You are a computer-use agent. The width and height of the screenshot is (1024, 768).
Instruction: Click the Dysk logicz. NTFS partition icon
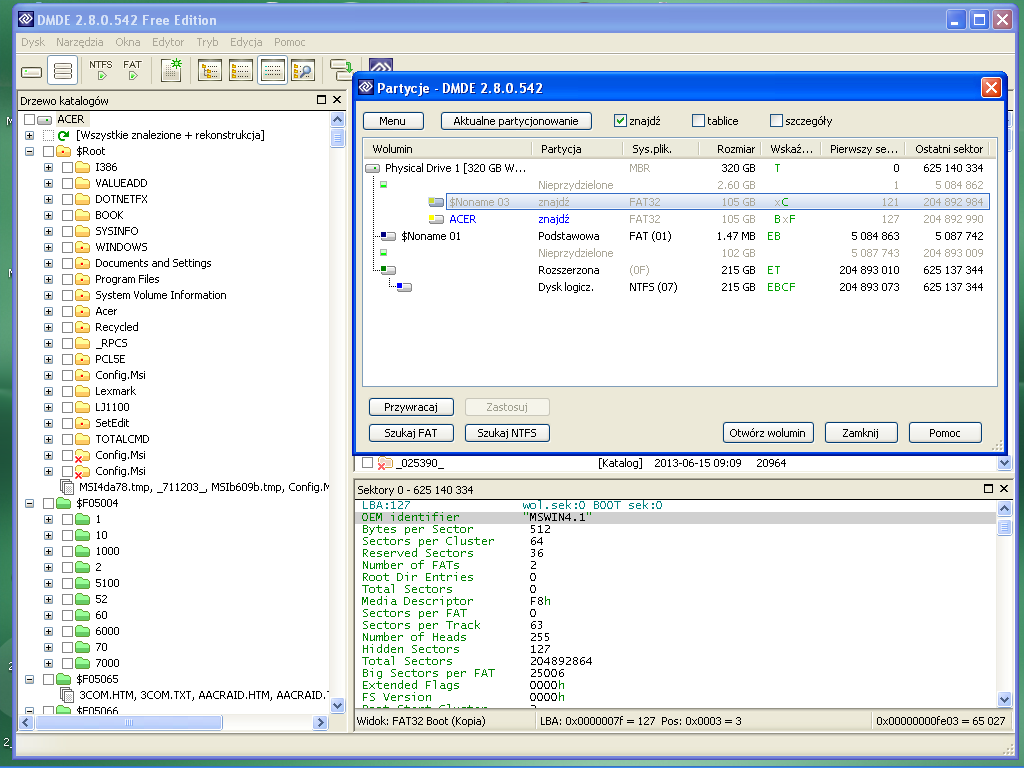point(404,287)
